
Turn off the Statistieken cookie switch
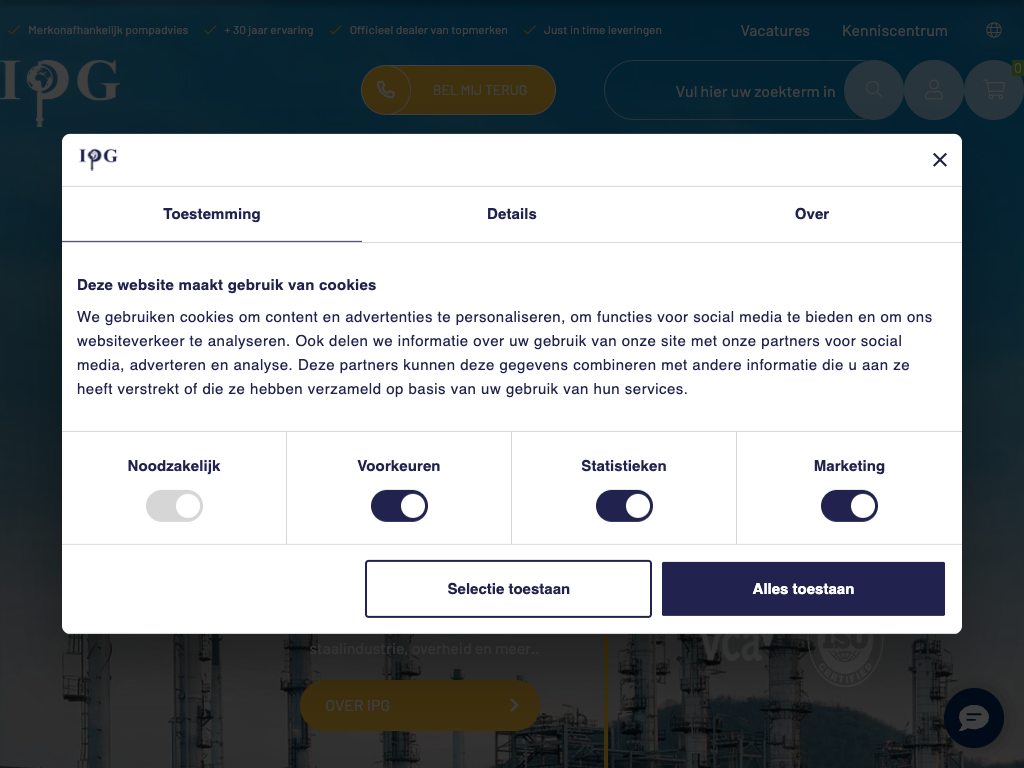[624, 506]
